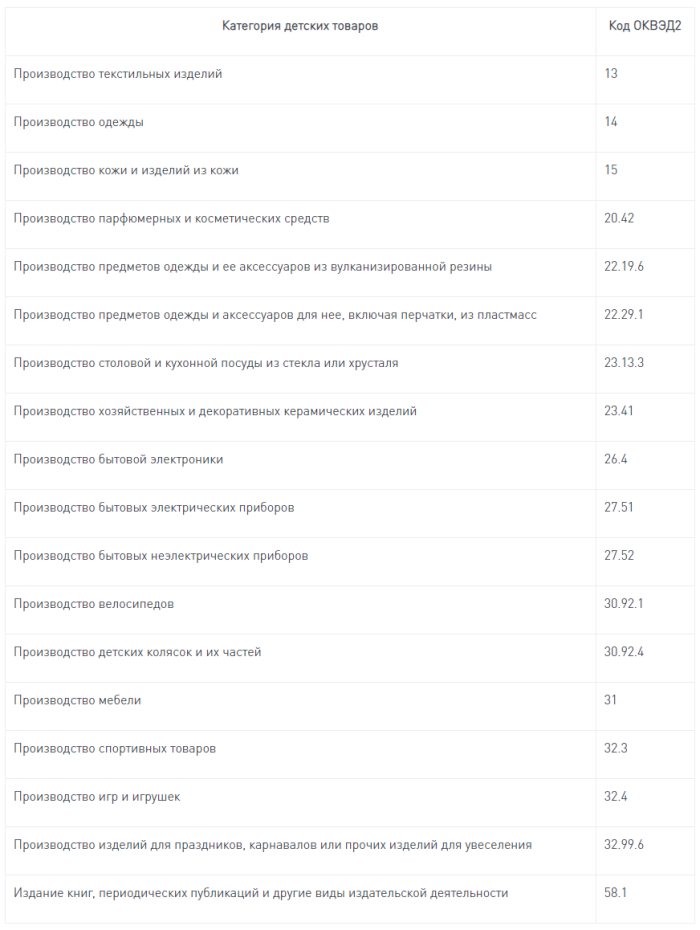Screen dimensions: 700x930
Task: Click the 'Категория детских товаров' column header
Action: point(300,26)
